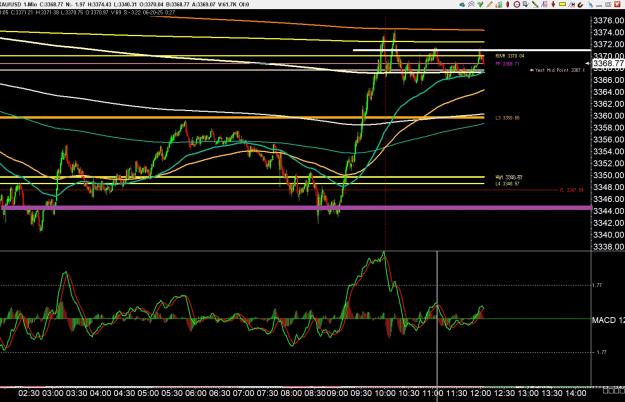Click the Yest Mid Point label

(558, 70)
